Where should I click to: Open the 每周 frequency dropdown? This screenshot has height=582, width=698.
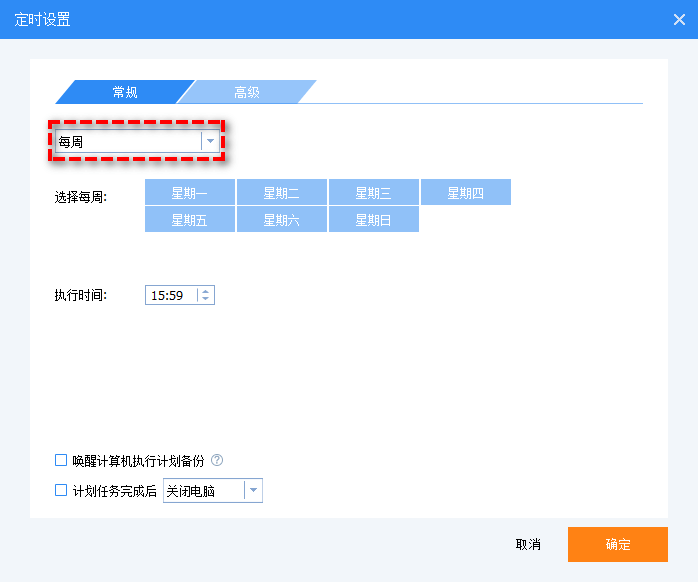tap(210, 142)
